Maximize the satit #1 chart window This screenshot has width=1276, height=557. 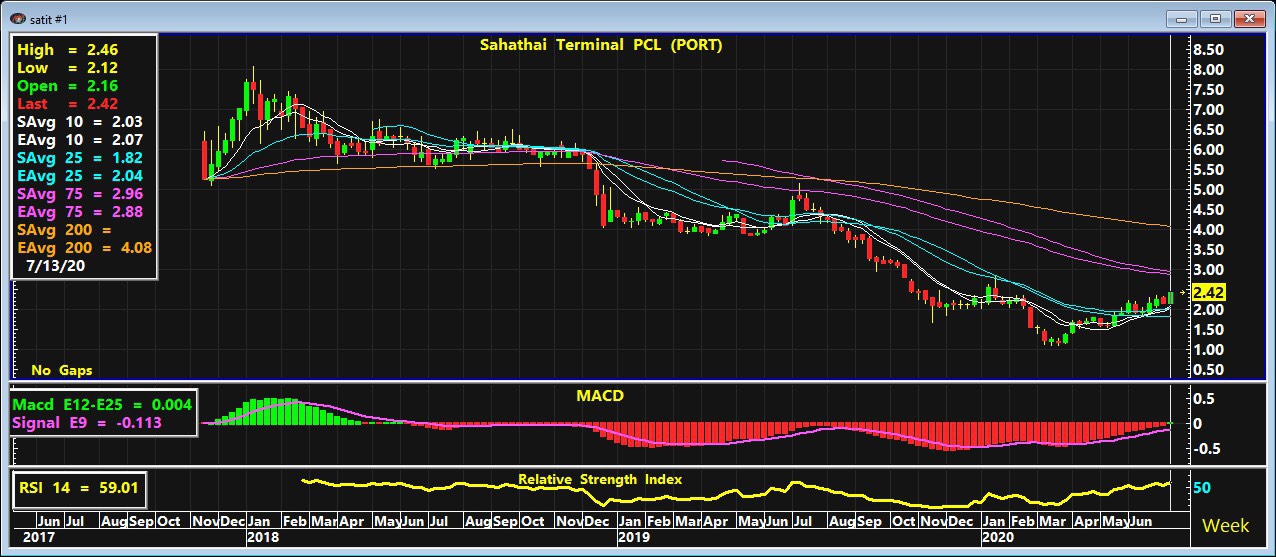point(1215,18)
